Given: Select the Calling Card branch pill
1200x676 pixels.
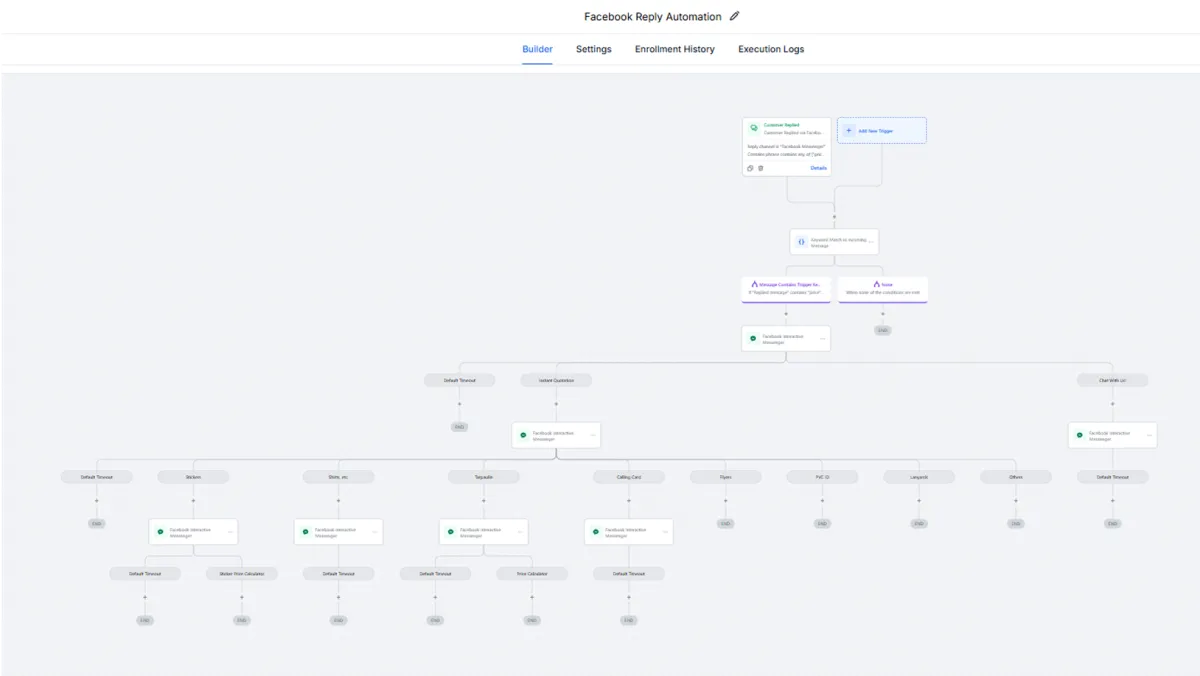Looking at the screenshot, I should (x=629, y=477).
